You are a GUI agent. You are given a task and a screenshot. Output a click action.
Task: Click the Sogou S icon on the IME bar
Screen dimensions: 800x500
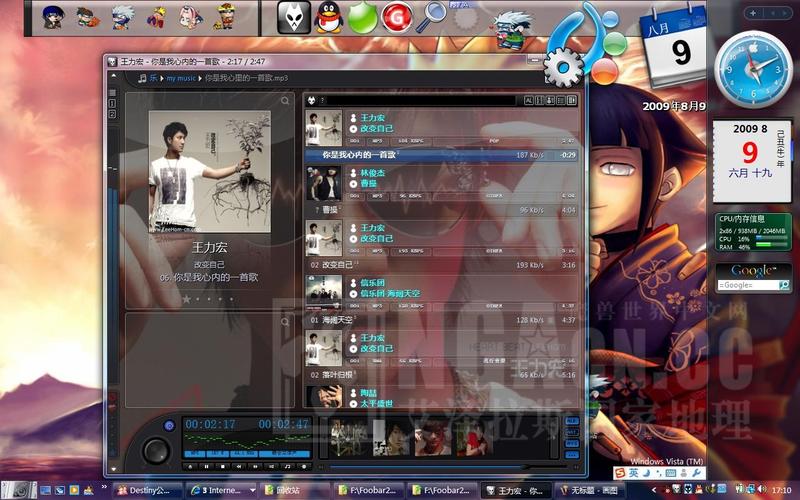(620, 473)
